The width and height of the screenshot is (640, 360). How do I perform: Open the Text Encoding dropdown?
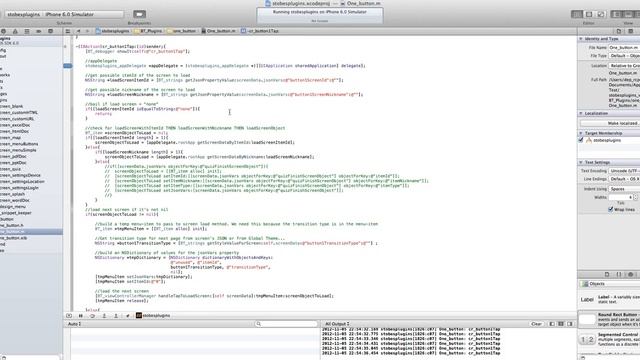pyautogui.click(x=624, y=171)
